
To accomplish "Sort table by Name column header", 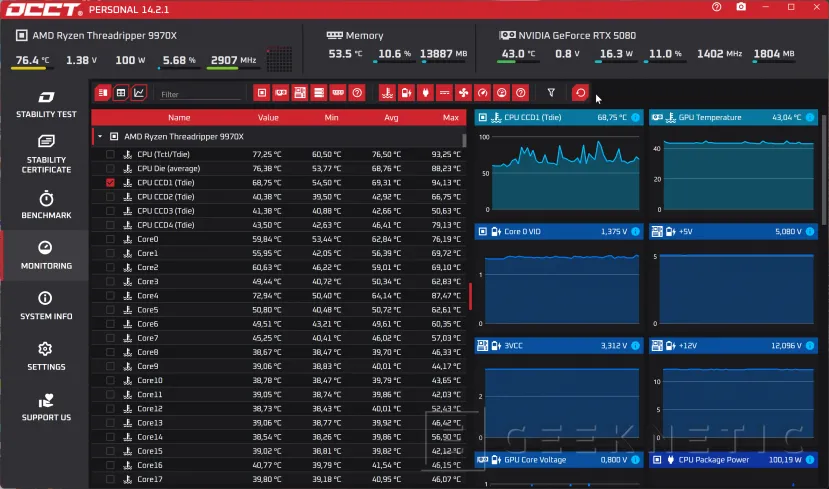I will tap(179, 117).
